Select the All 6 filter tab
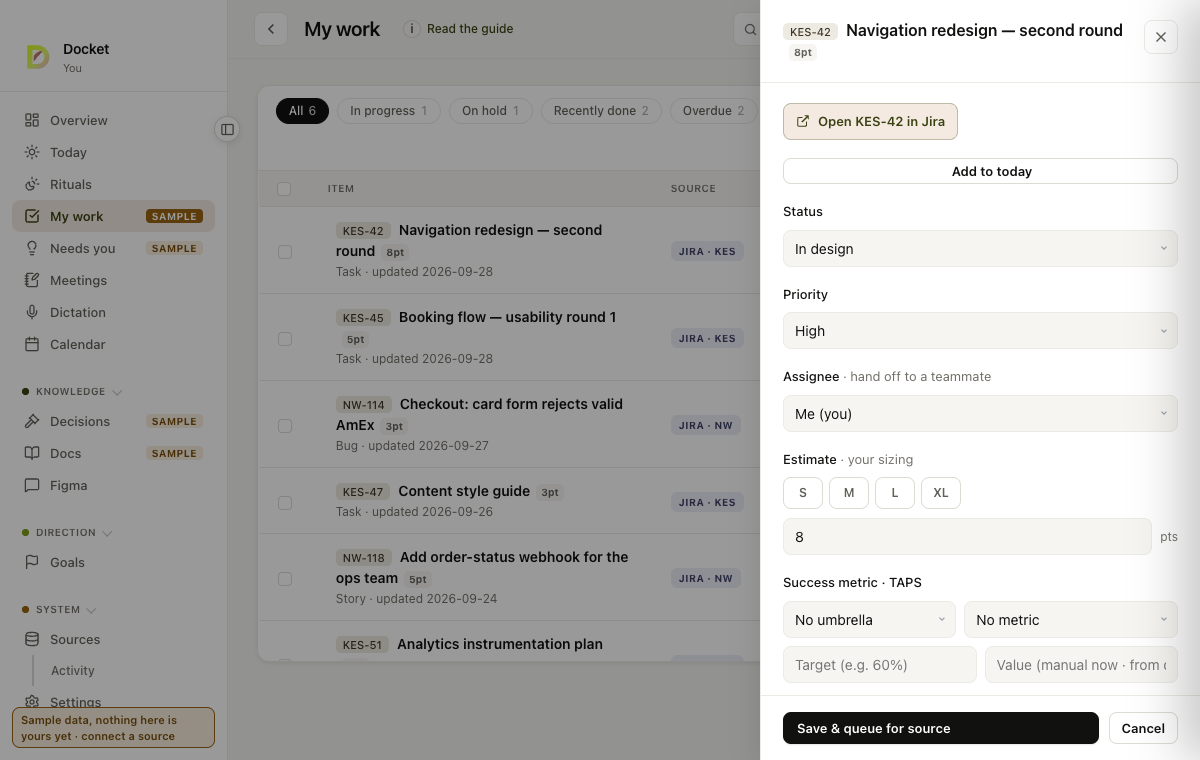Screen dimensions: 1200x760 pyautogui.click(x=302, y=111)
